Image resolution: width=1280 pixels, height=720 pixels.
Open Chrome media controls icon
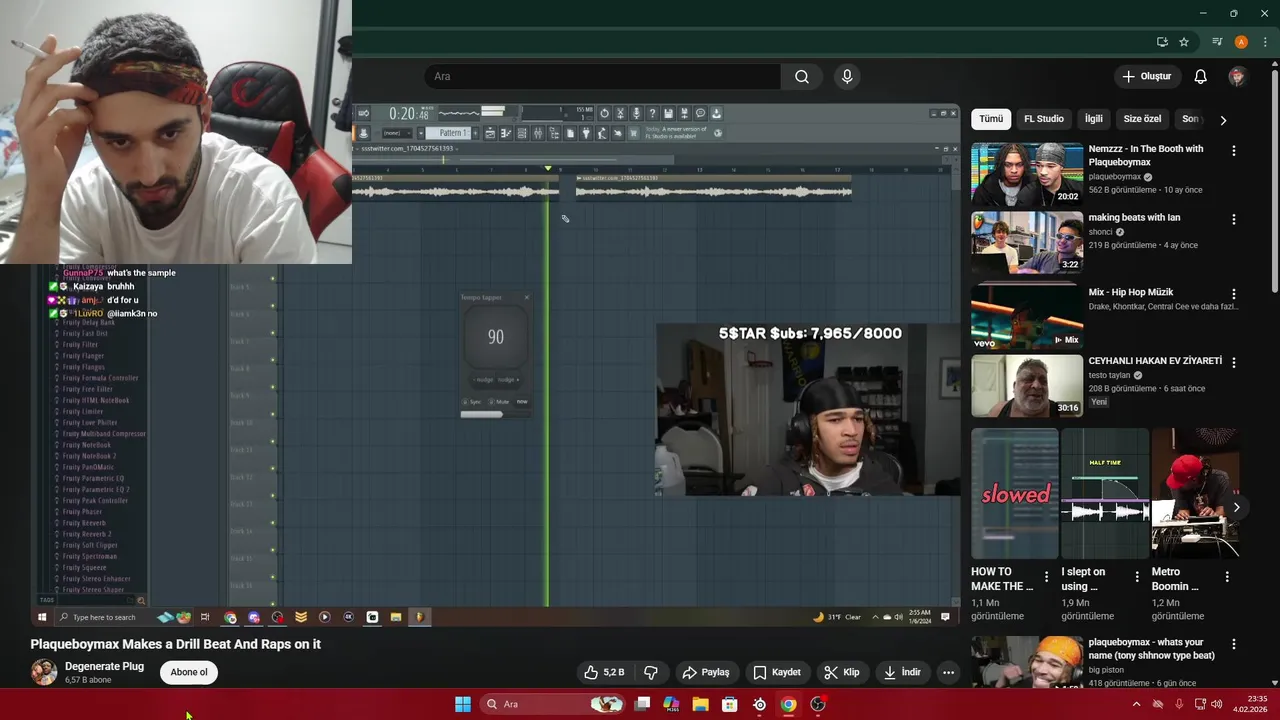[1217, 42]
